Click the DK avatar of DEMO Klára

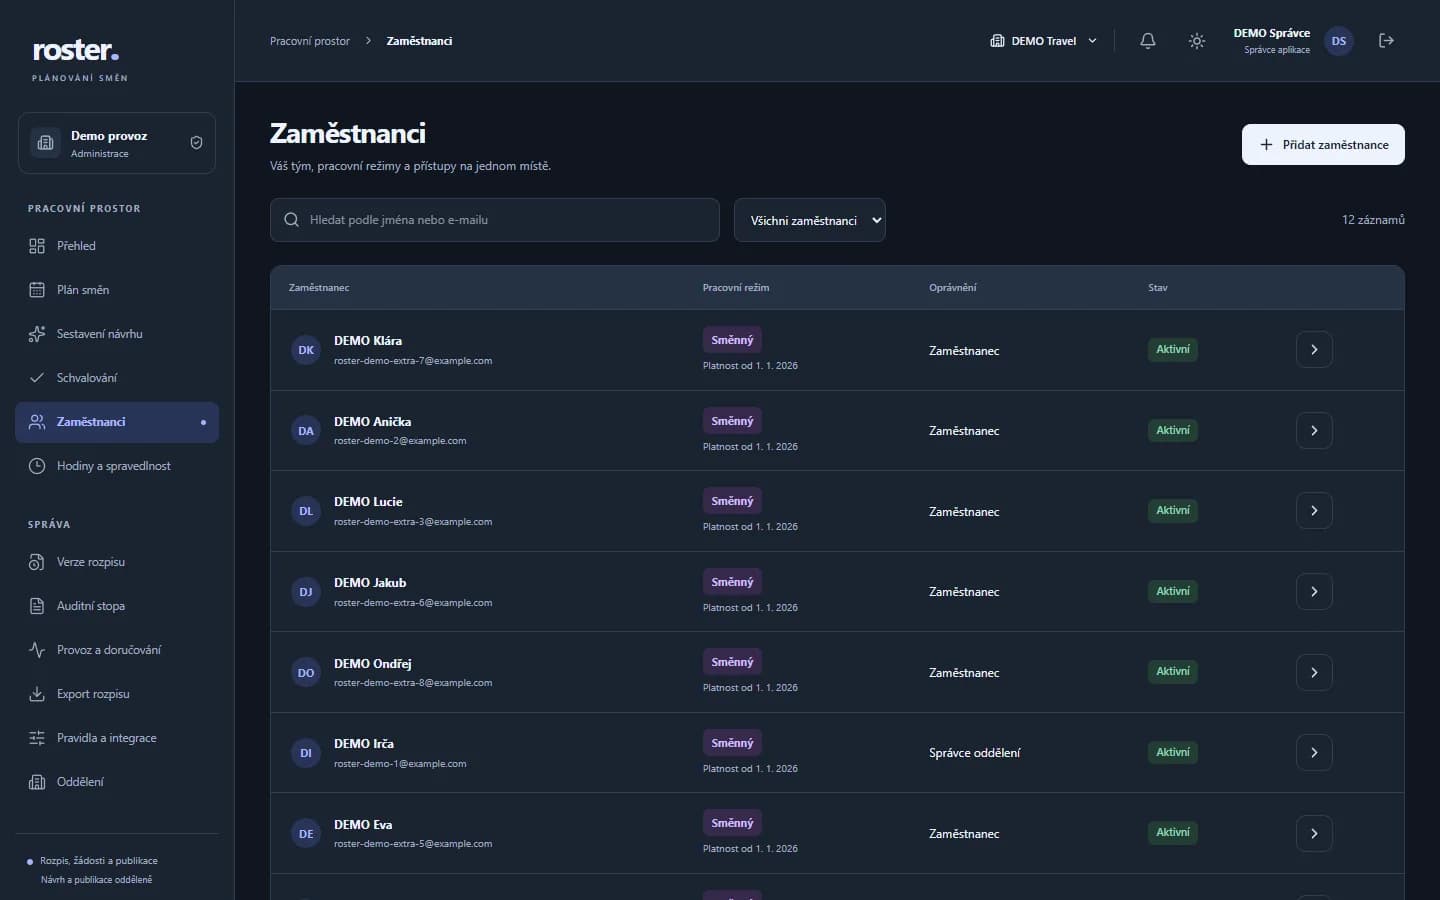coord(306,350)
